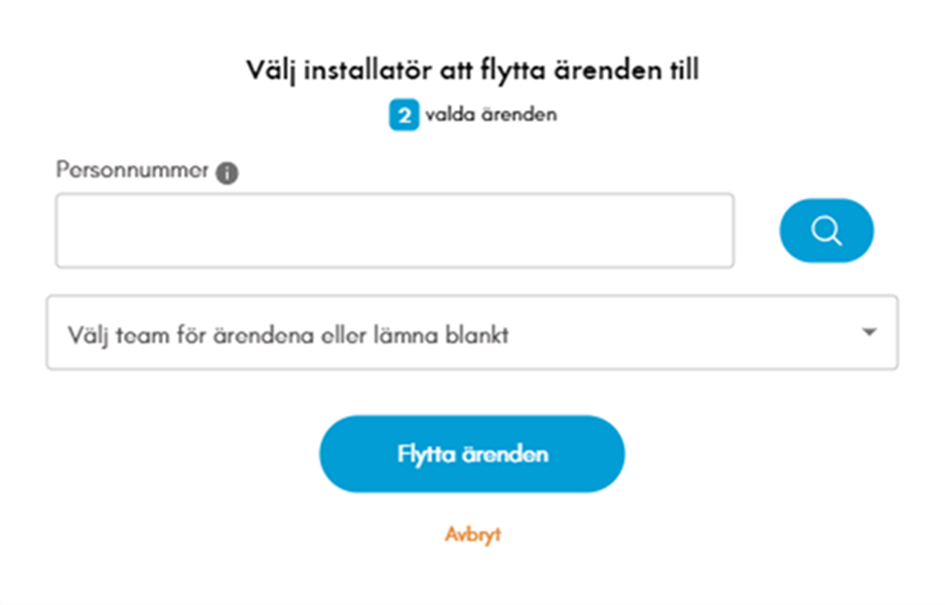Expand the team selection combo box
This screenshot has height=605, width=945.
[x=471, y=332]
